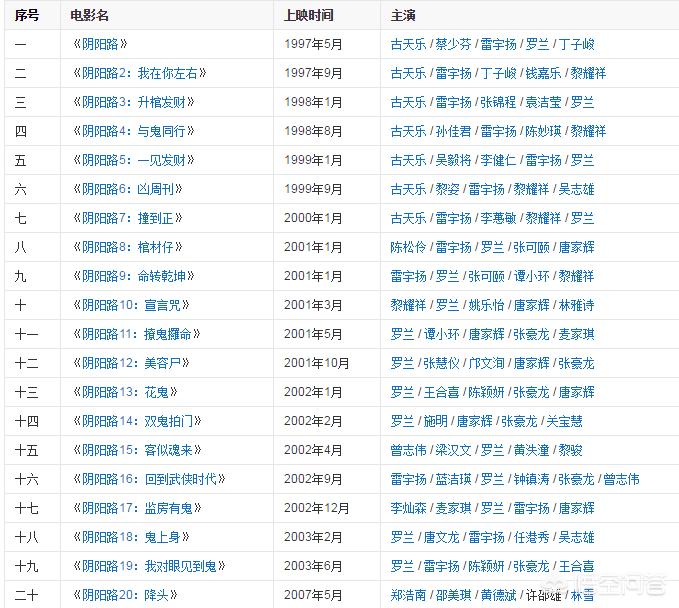This screenshot has width=679, height=608.
Task: Click actor 麦家琪 in the 阴阳路11 row
Action: click(576, 334)
